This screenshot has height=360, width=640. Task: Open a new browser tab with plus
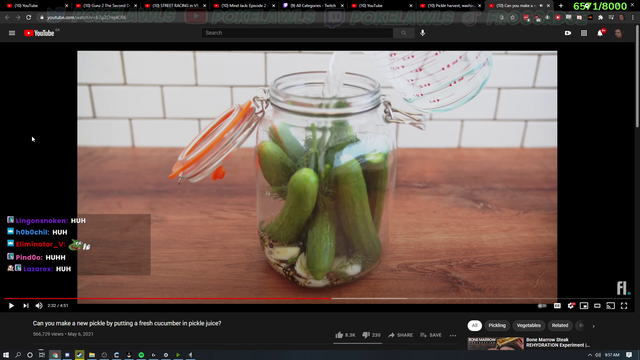point(561,6)
